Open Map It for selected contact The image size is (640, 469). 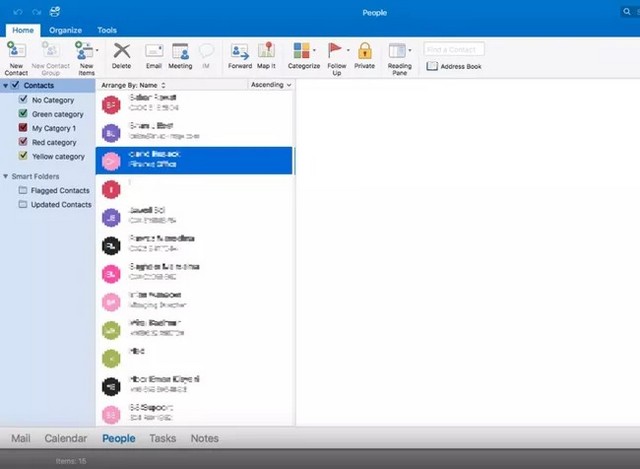click(x=266, y=52)
